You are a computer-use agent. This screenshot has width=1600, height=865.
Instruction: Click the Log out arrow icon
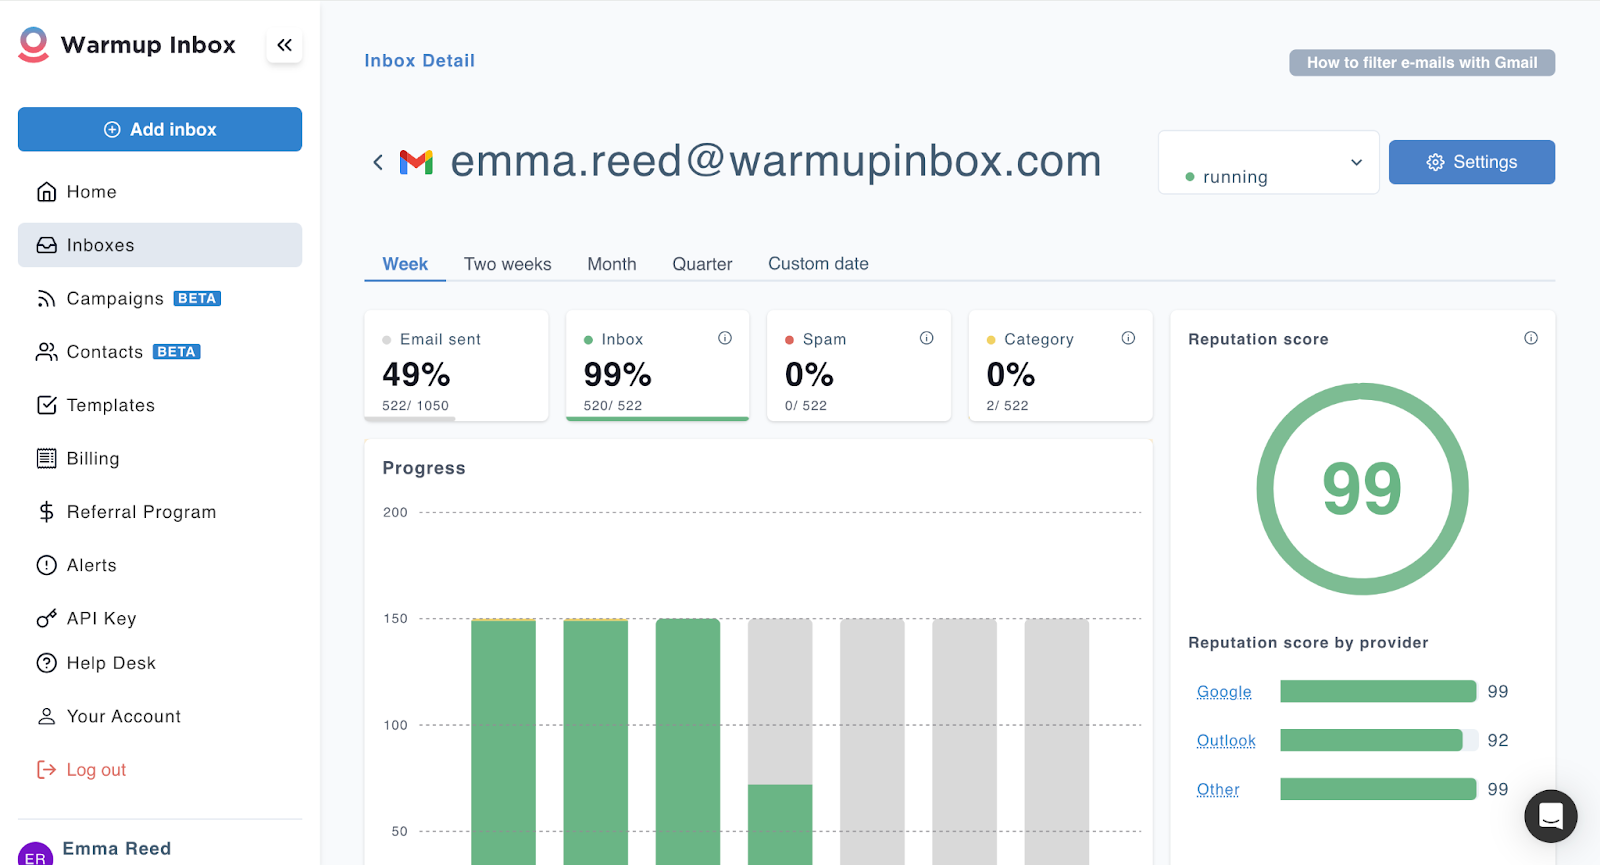point(46,770)
